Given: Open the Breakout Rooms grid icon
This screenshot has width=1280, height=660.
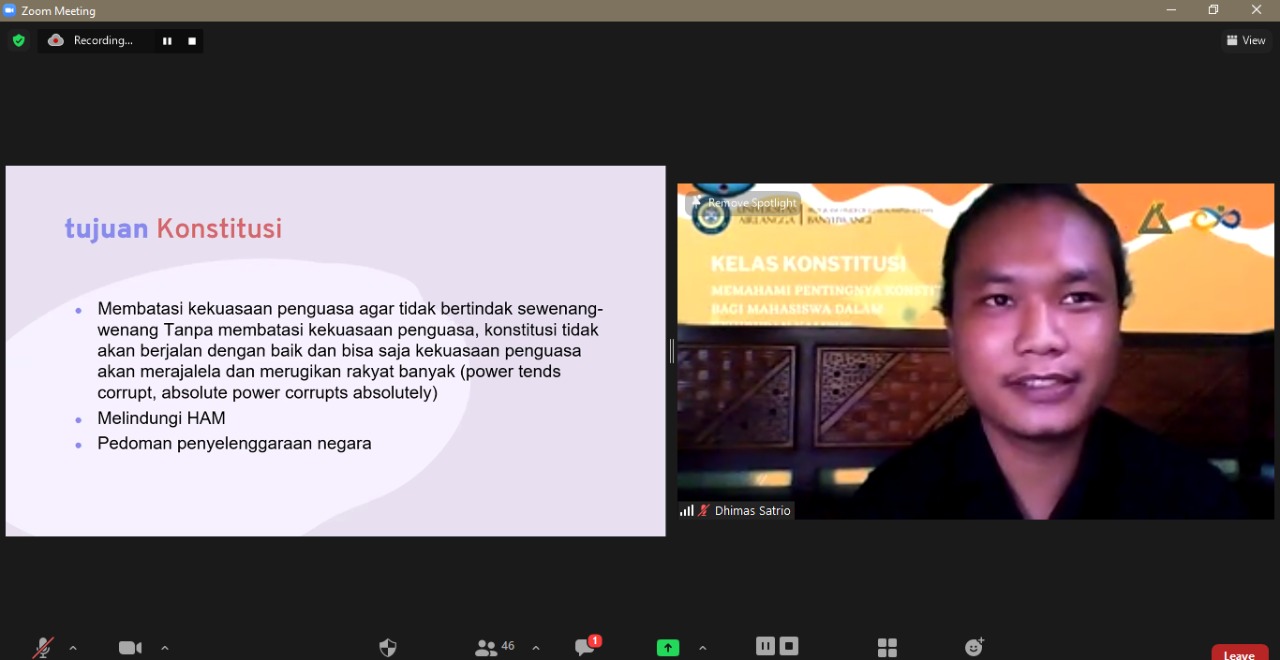Looking at the screenshot, I should point(887,648).
